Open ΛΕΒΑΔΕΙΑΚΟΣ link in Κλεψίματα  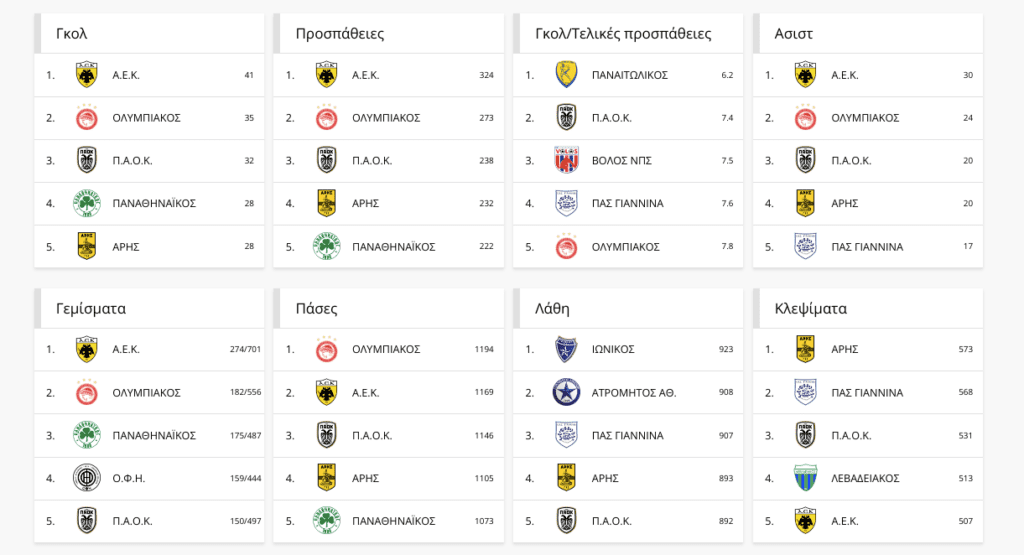click(x=865, y=478)
